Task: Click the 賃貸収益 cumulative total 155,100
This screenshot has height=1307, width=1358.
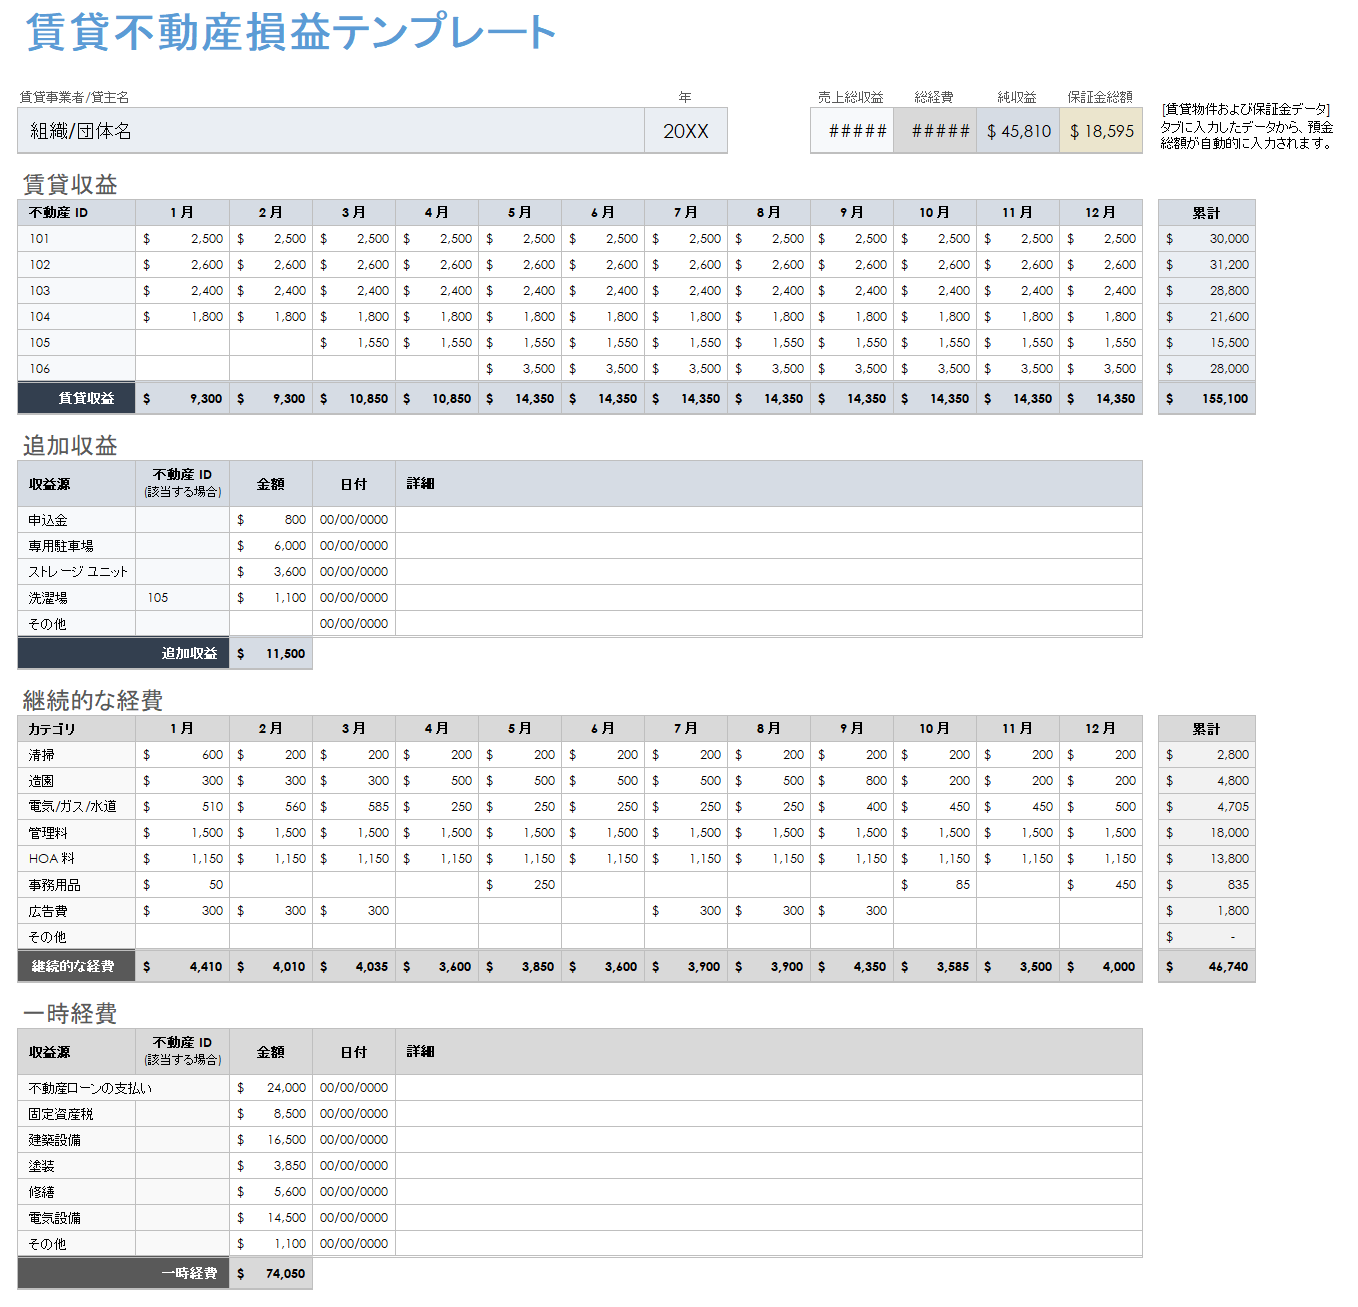Action: click(1207, 398)
